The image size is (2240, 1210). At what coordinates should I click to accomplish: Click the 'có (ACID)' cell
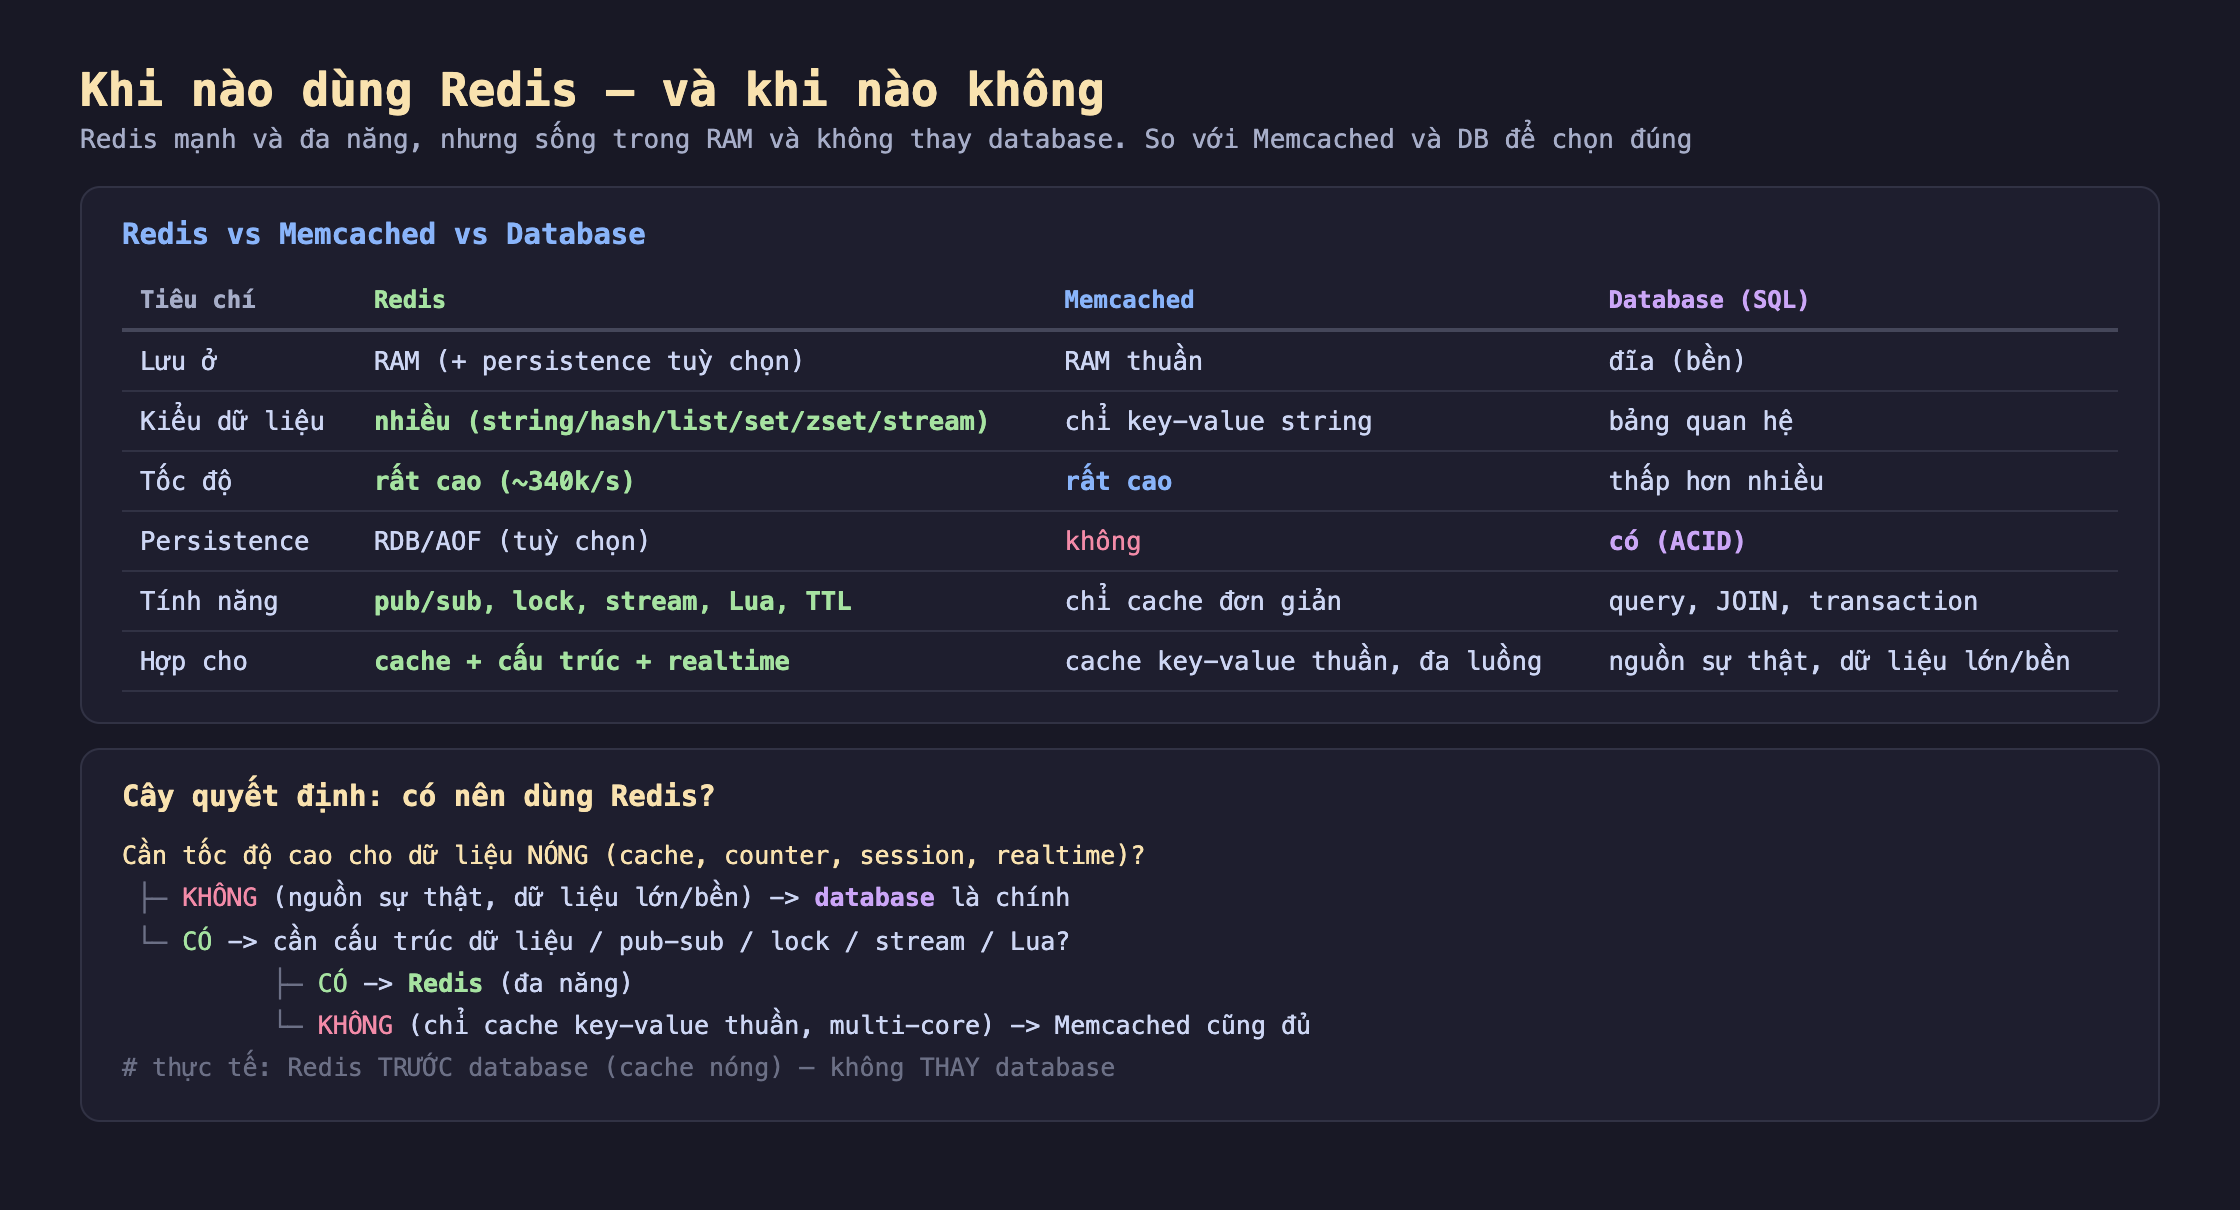[x=1677, y=541]
